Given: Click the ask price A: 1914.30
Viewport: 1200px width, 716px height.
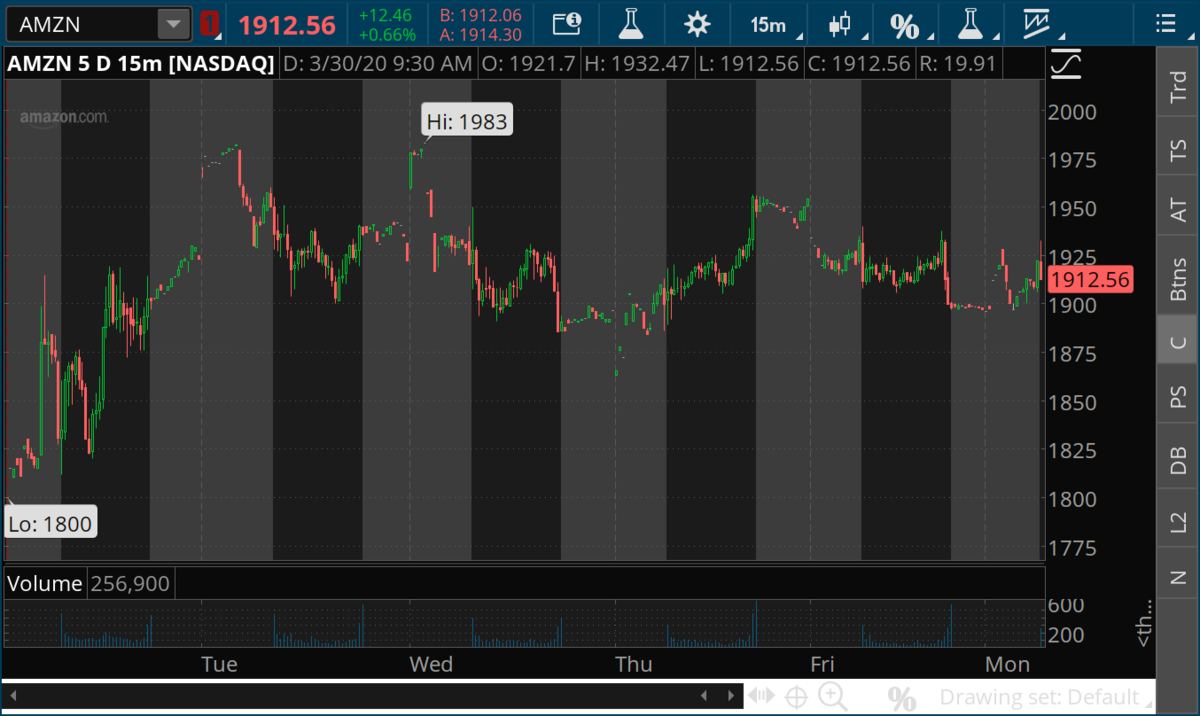Looking at the screenshot, I should pyautogui.click(x=481, y=34).
